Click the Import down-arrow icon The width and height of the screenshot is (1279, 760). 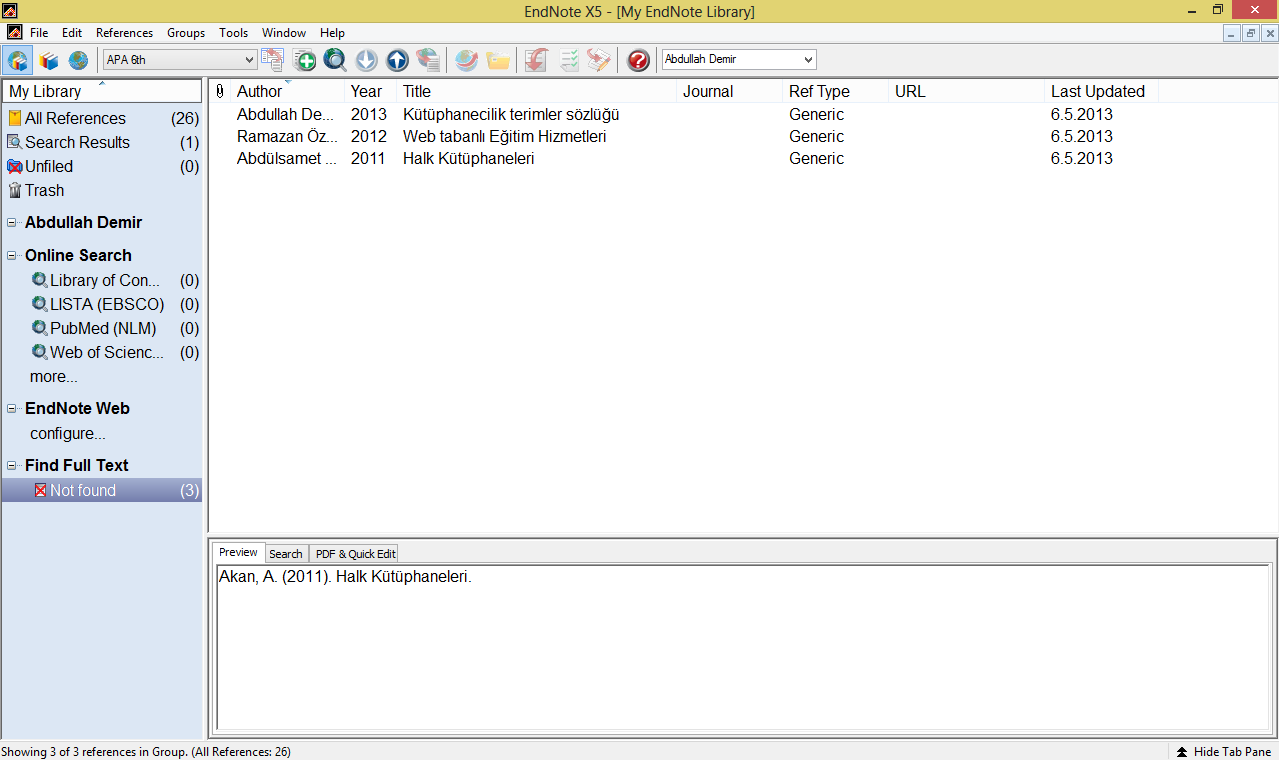pyautogui.click(x=367, y=60)
